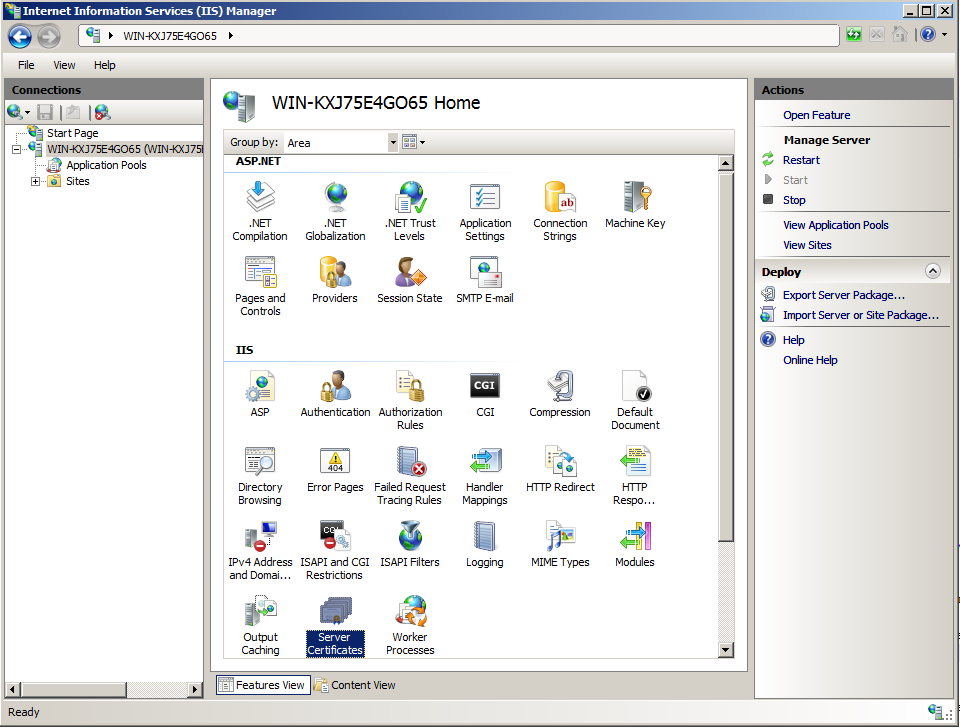Select Start Page in tree

point(72,133)
